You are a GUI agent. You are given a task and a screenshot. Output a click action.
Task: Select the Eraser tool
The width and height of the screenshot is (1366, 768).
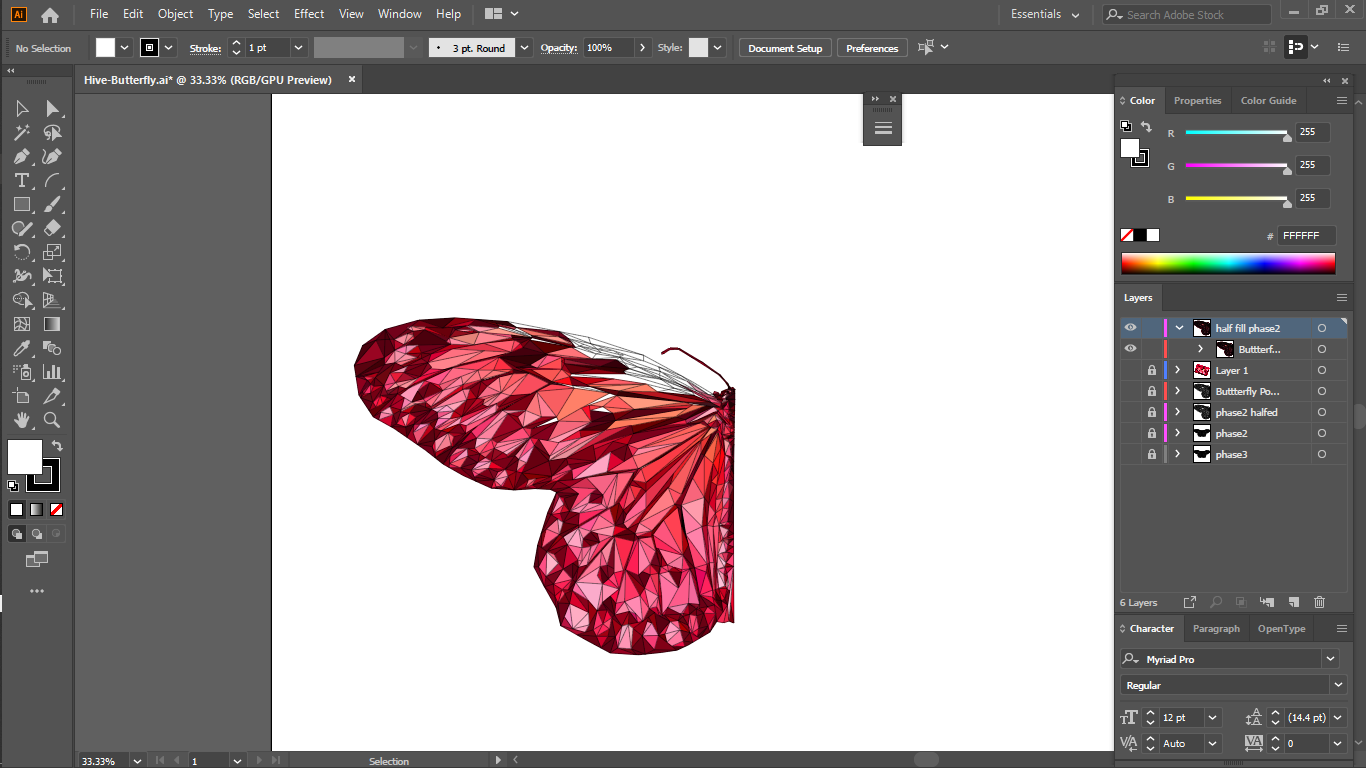tap(53, 228)
